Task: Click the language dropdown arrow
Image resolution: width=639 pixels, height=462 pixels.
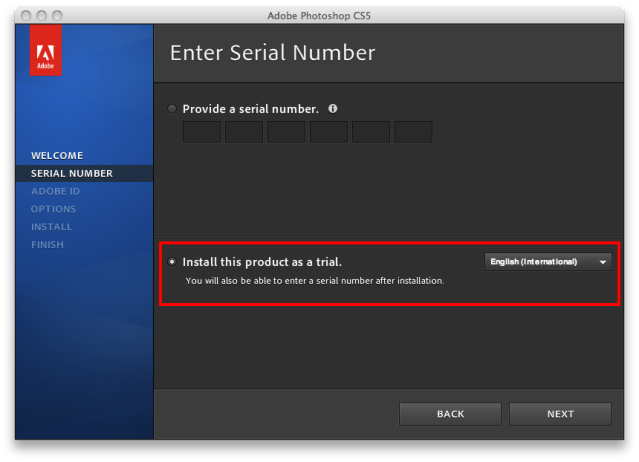Action: (x=603, y=262)
